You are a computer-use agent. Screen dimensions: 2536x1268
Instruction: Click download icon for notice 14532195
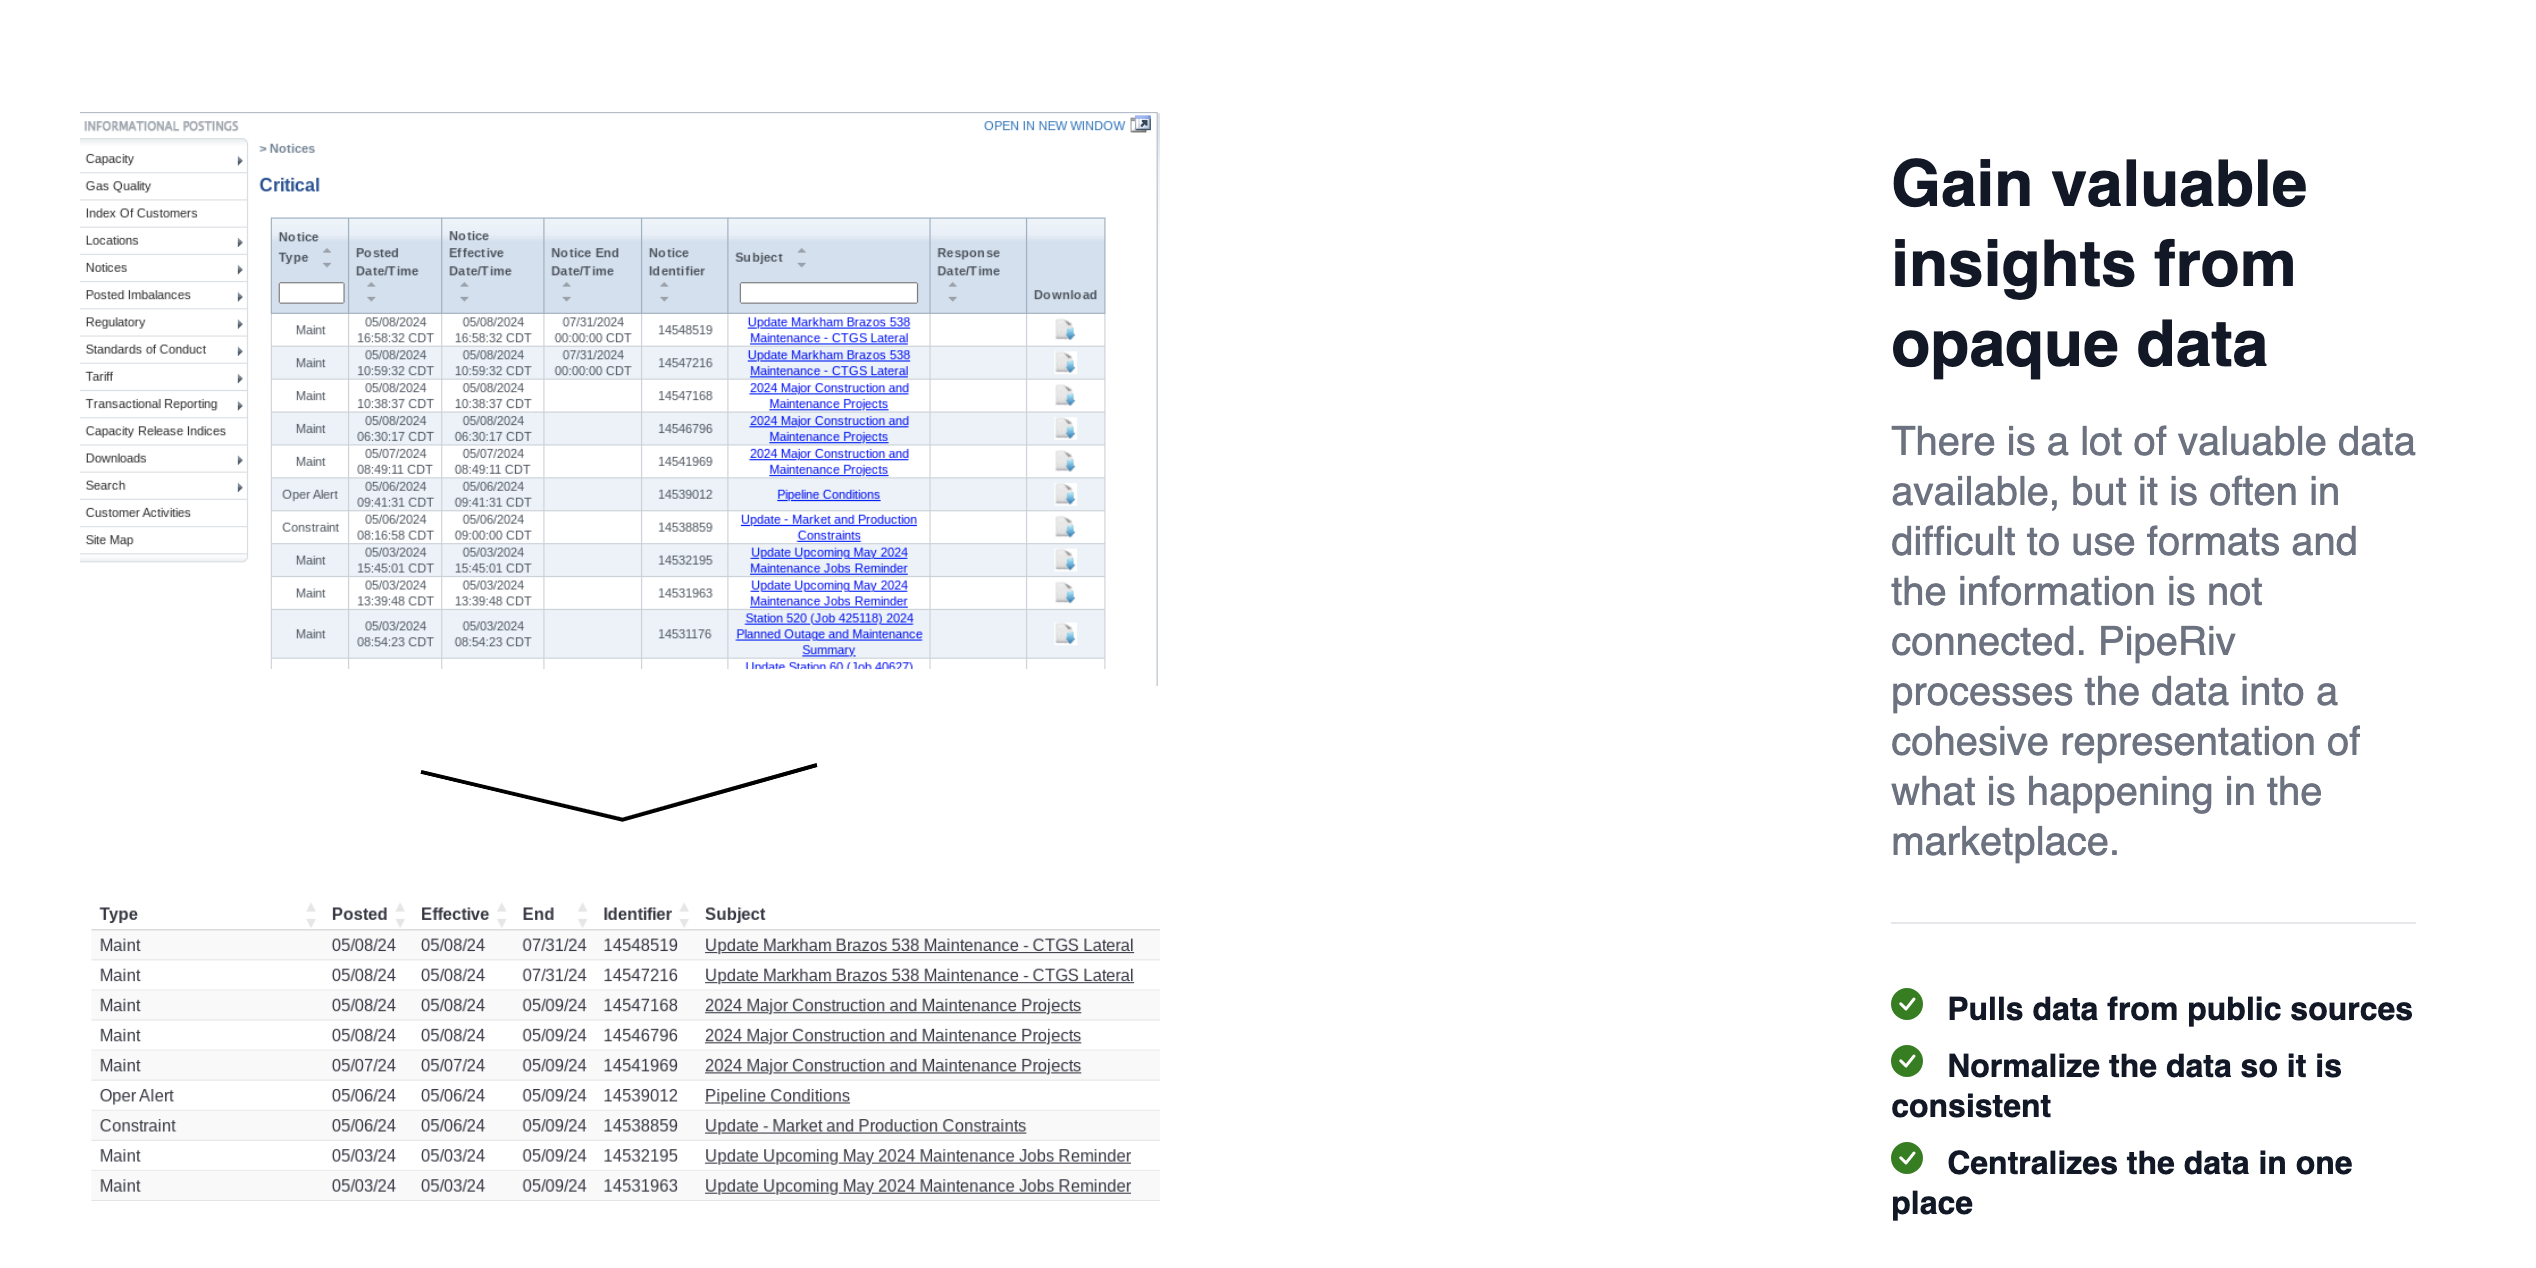point(1065,560)
